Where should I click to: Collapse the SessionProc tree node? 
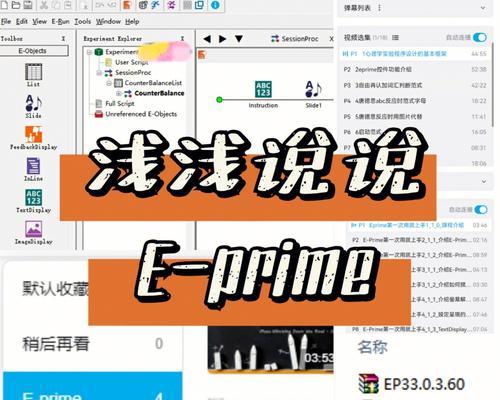click(x=99, y=73)
